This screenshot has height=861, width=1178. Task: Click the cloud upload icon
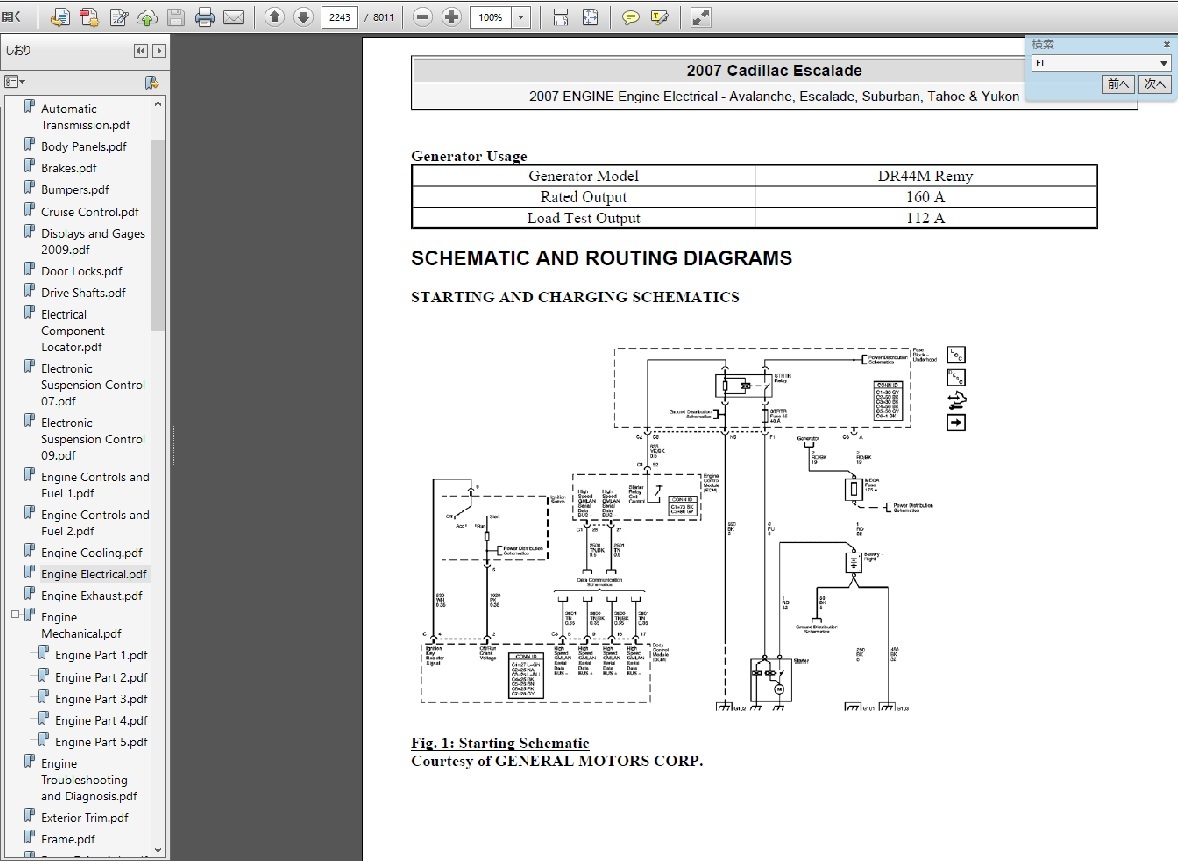147,17
